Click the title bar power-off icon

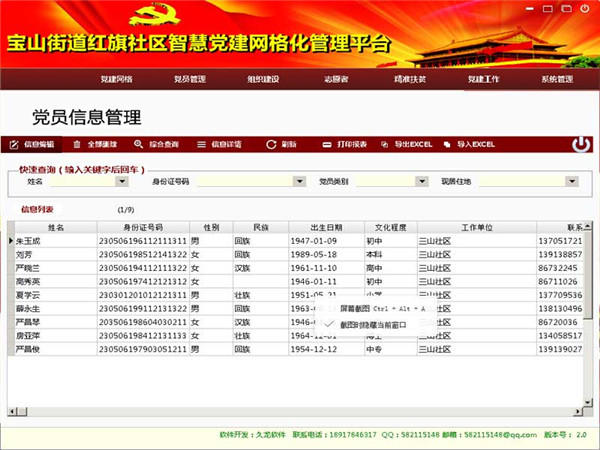585,8
